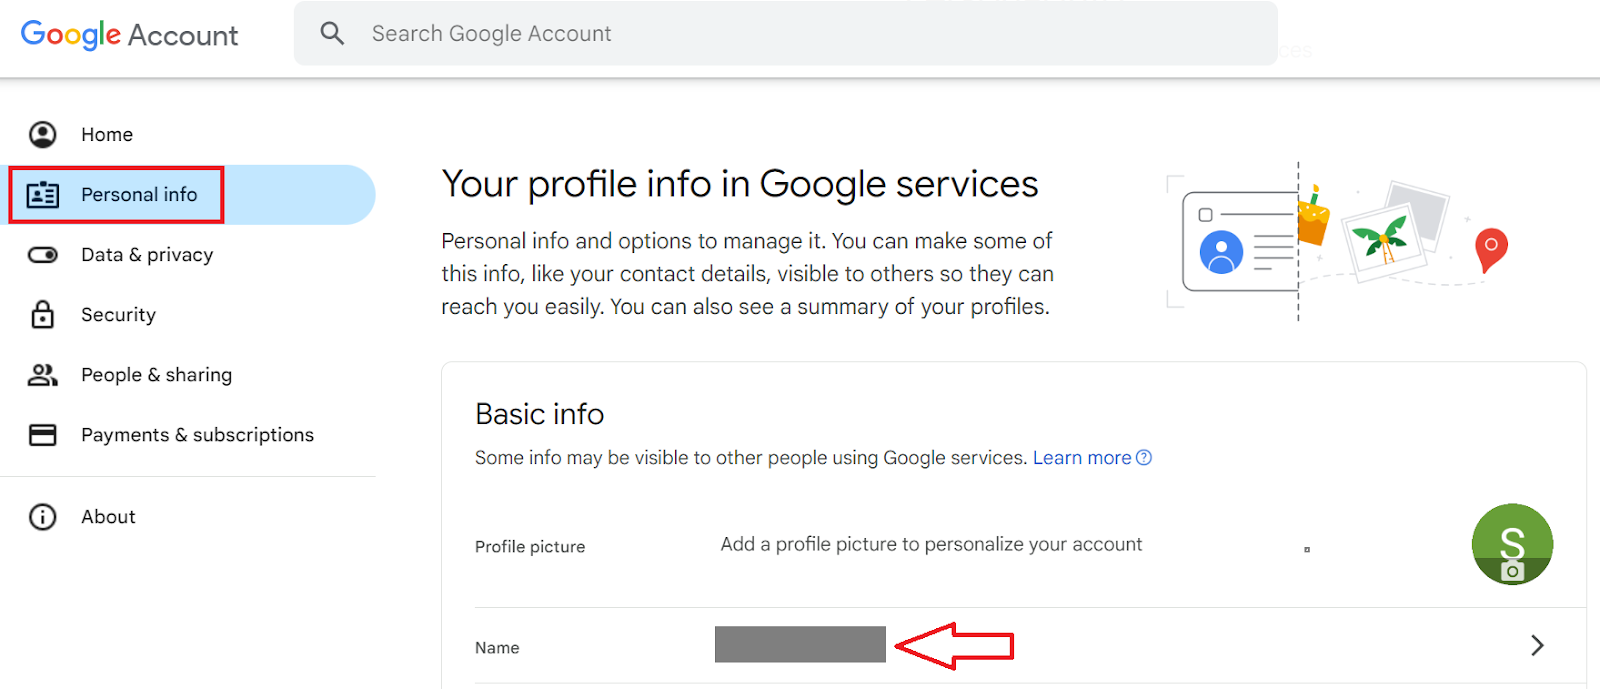1600x689 pixels.
Task: Click the People & sharing icon
Action: 43,375
